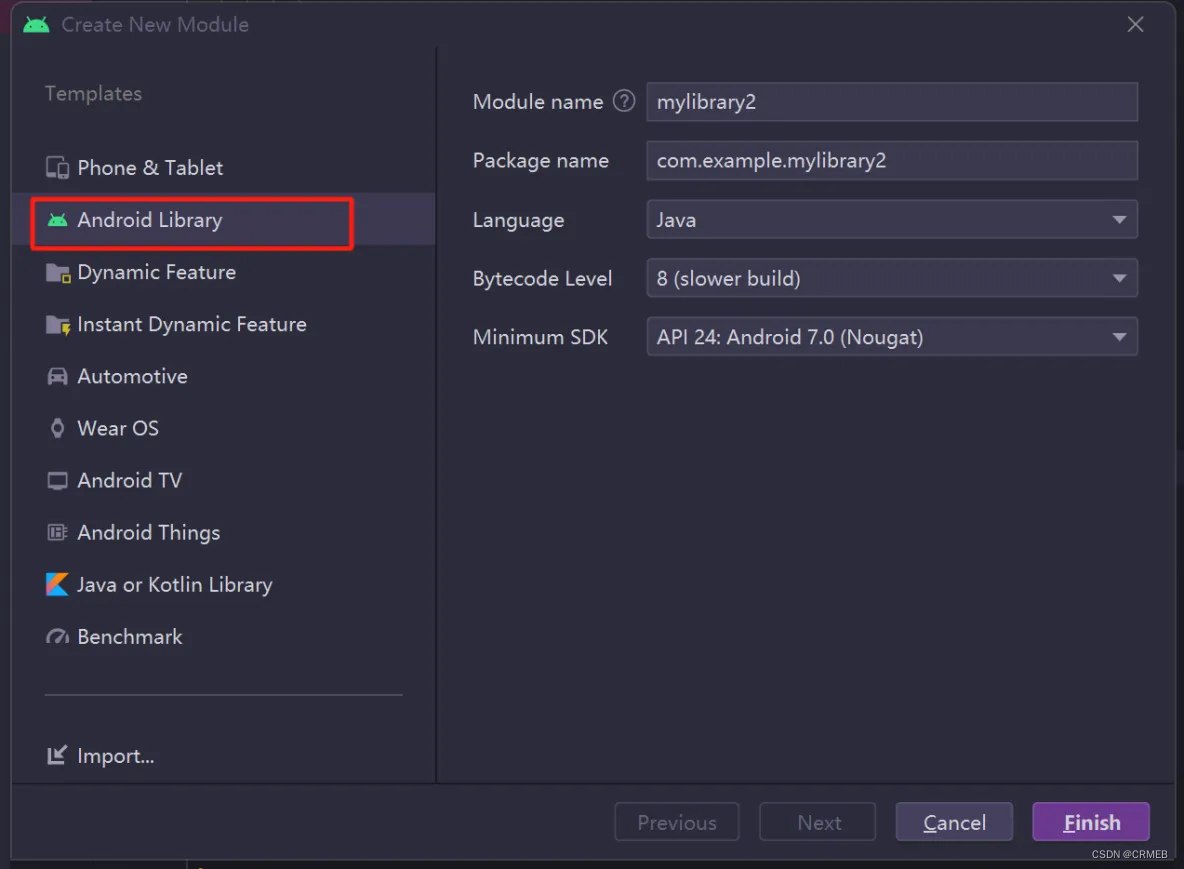Image resolution: width=1184 pixels, height=869 pixels.
Task: Click the Cancel button
Action: [954, 821]
